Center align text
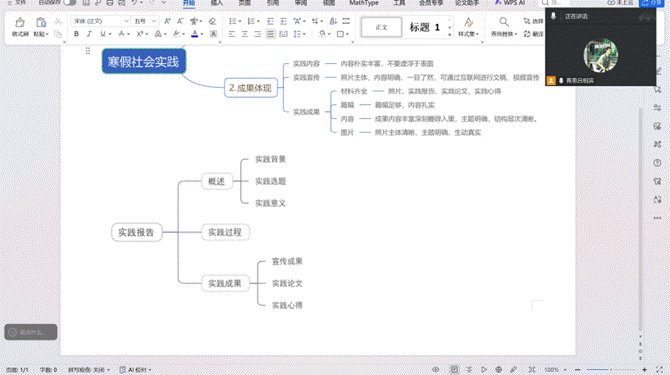The height and width of the screenshot is (375, 670). pos(244,34)
